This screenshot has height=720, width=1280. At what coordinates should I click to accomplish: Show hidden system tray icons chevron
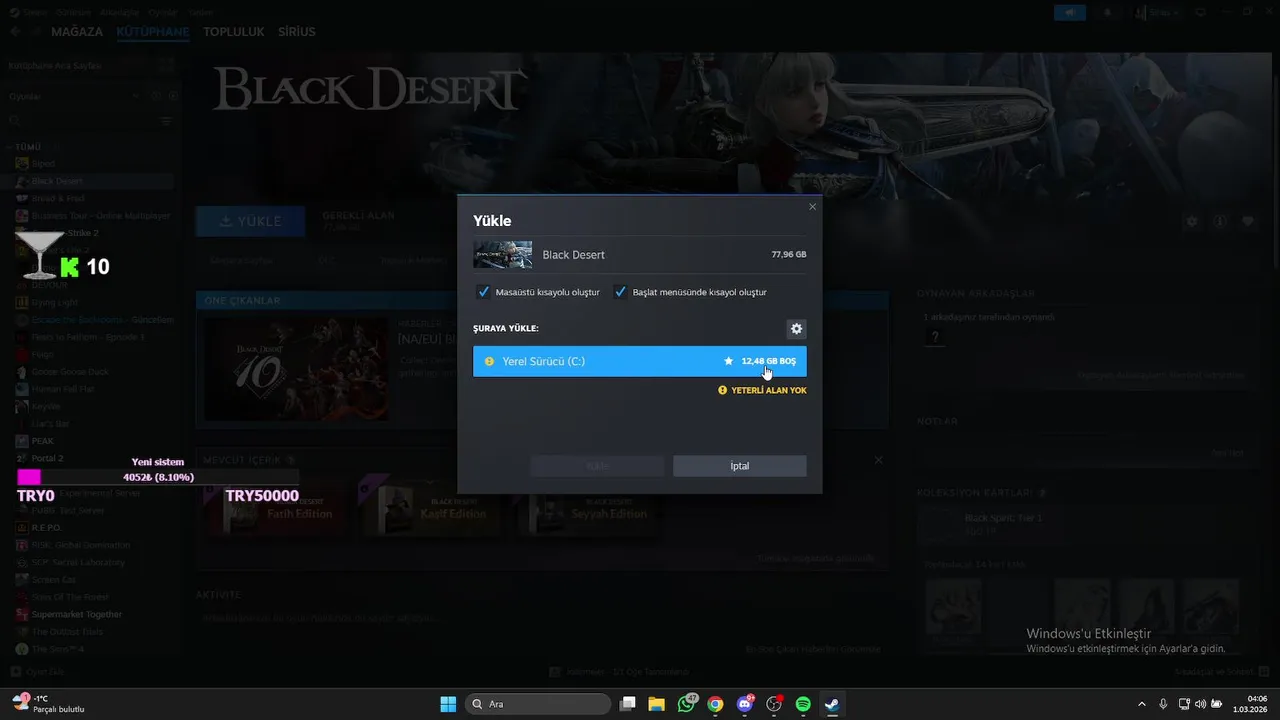[x=1142, y=704]
